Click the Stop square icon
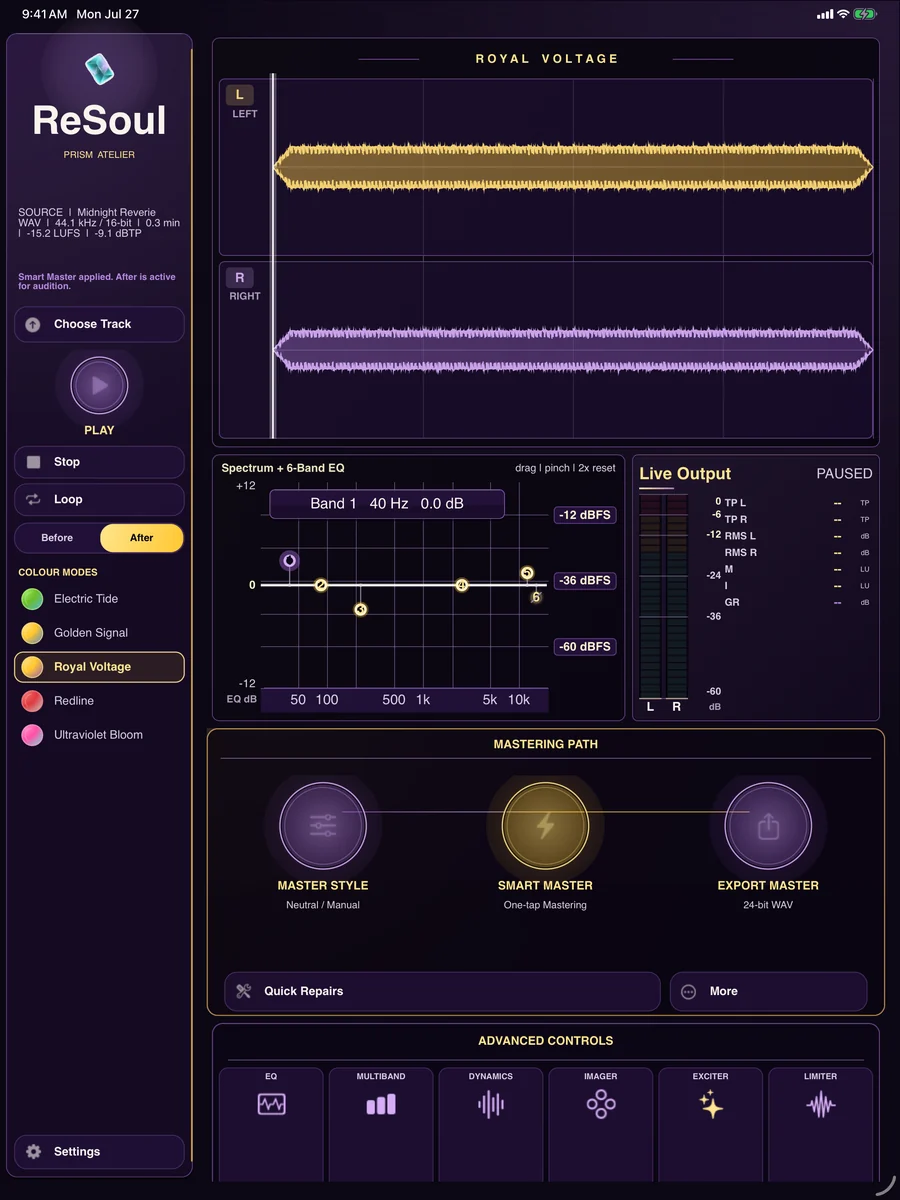The image size is (900, 1200). pos(33,462)
